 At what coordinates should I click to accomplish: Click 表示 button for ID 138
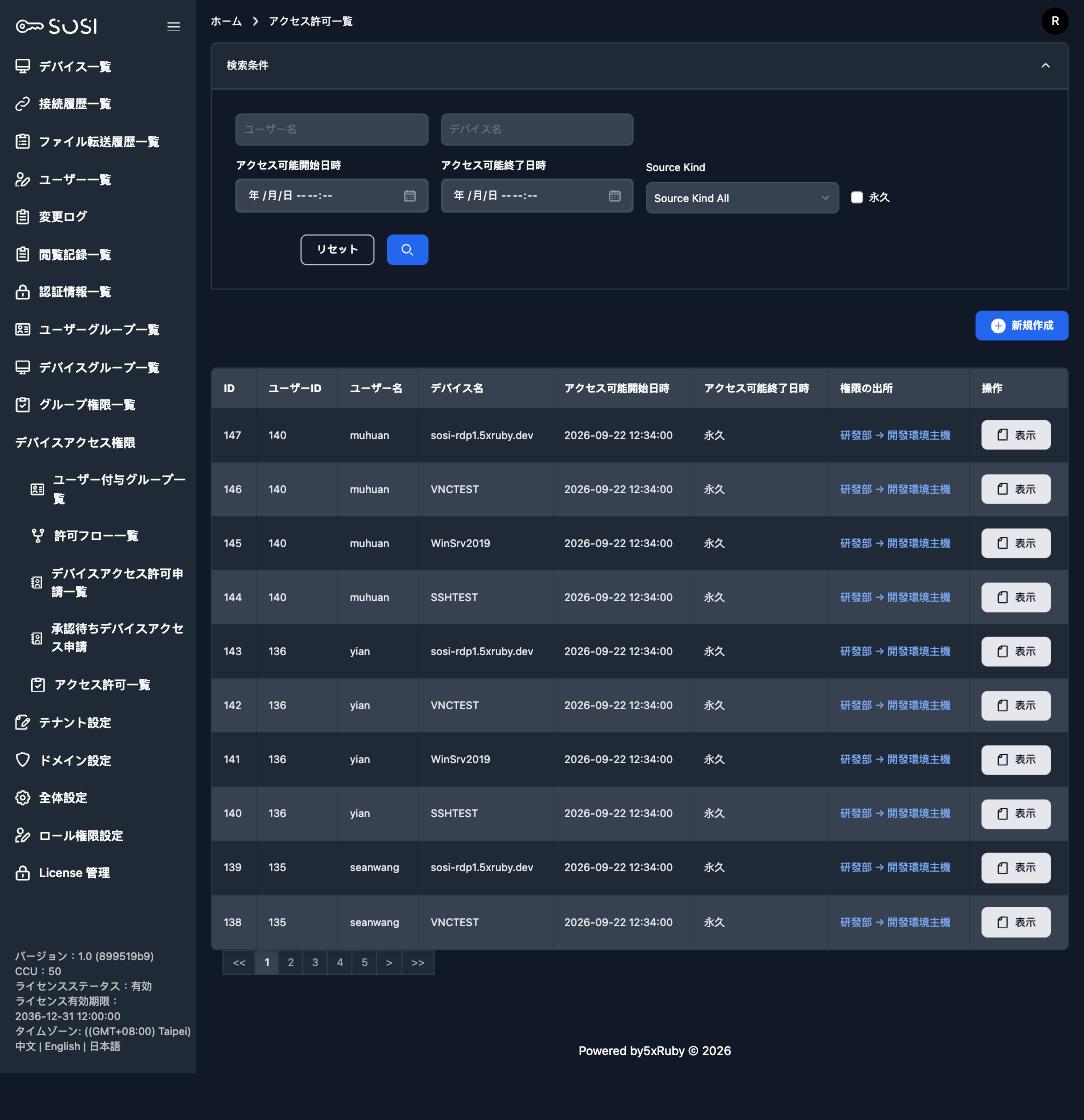click(1015, 922)
